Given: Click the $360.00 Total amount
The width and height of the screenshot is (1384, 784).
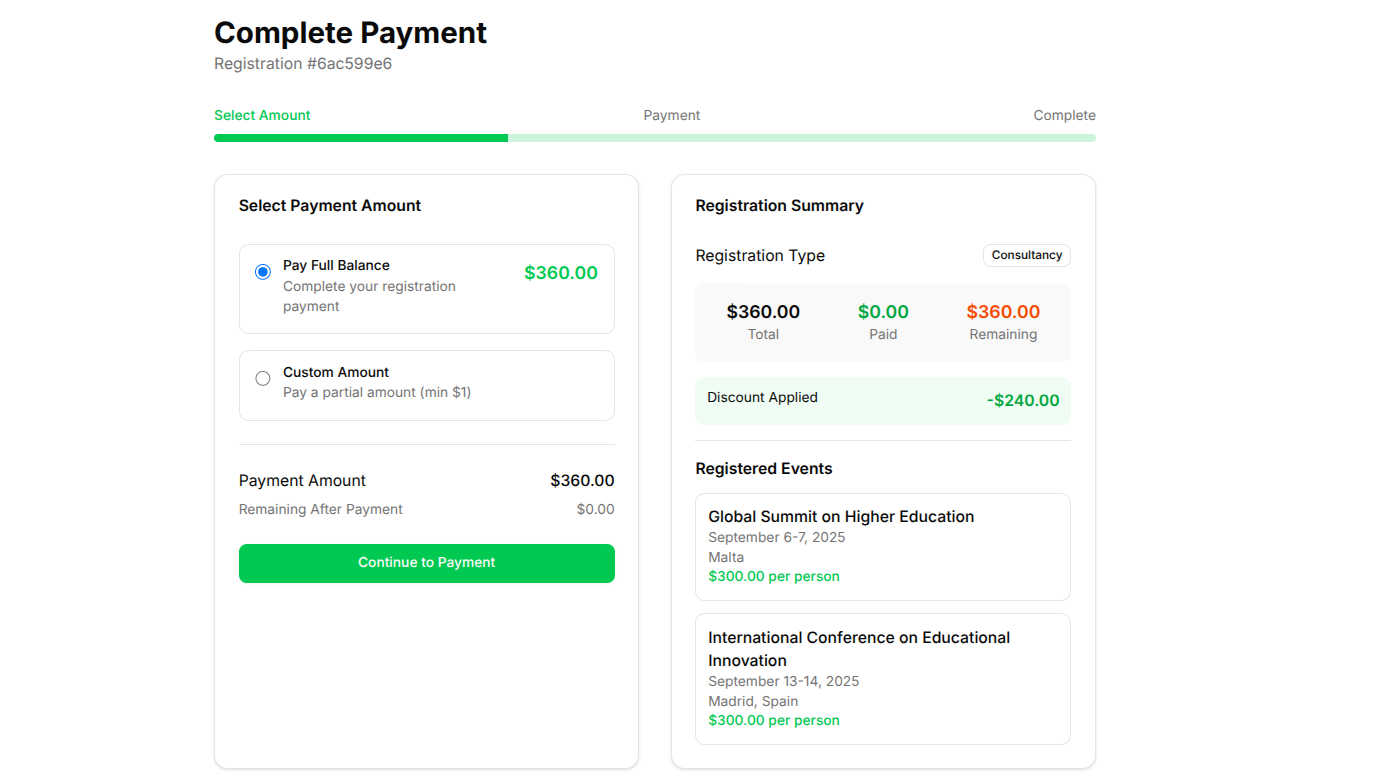Looking at the screenshot, I should tap(763, 311).
